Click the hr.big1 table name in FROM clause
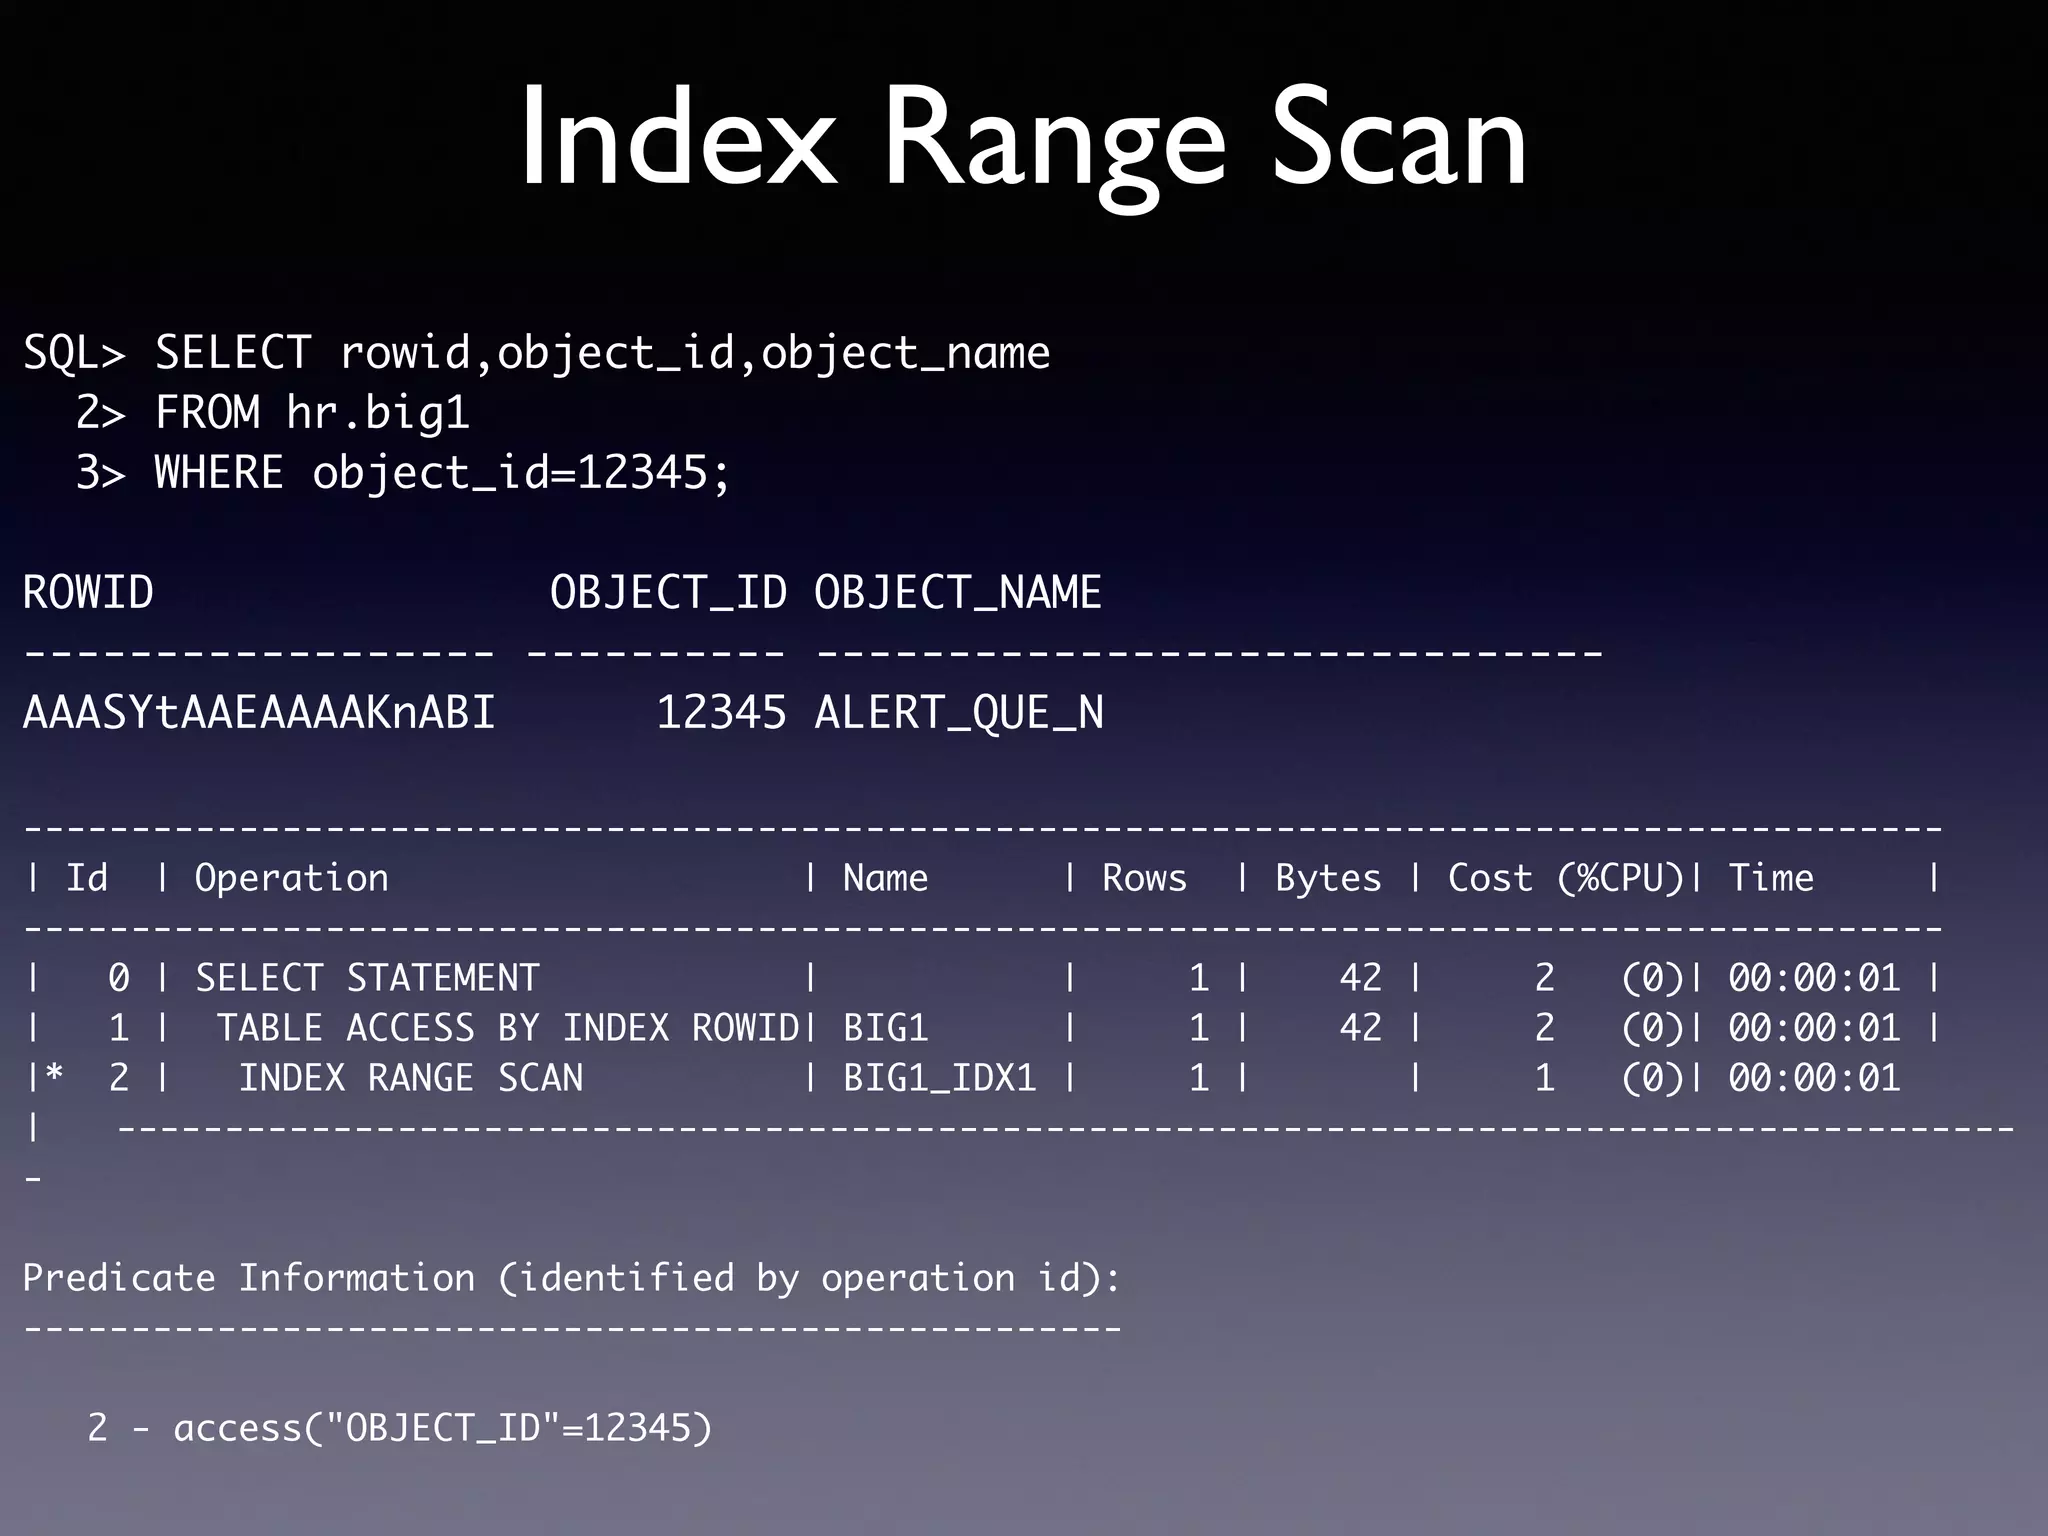 coord(377,413)
